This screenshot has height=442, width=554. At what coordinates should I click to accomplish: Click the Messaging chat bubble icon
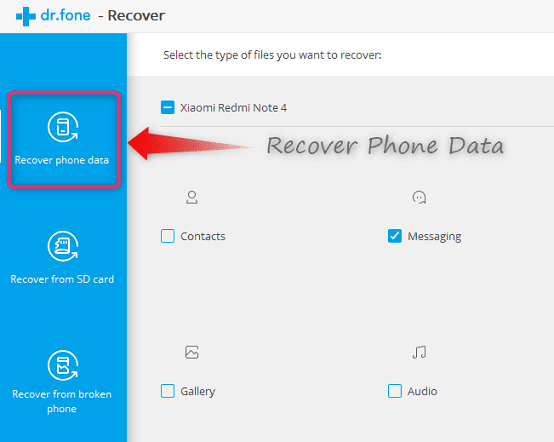click(x=419, y=198)
